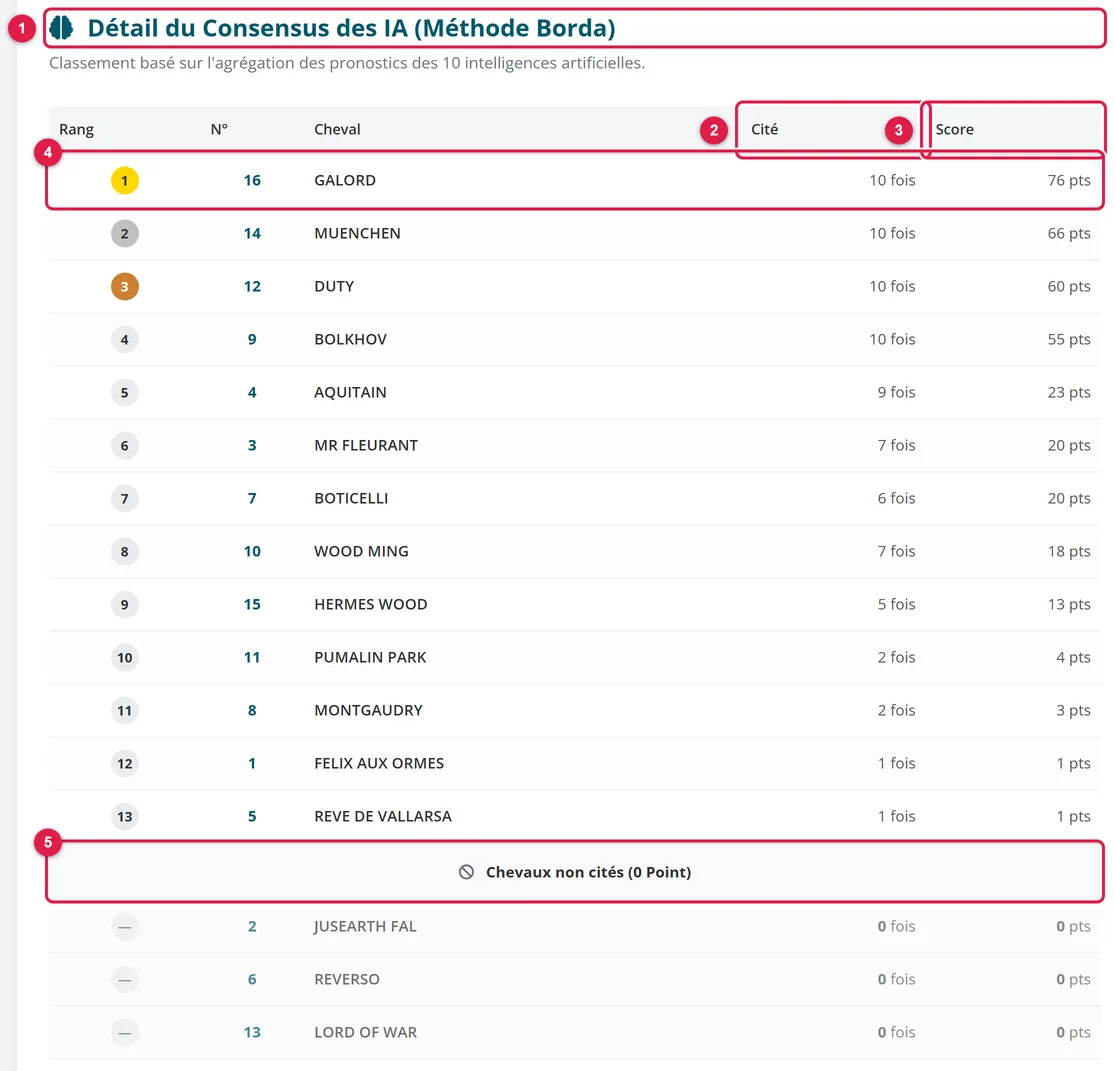Click the gold rank 1 badge for GALORD
The width and height of the screenshot is (1115, 1071).
pyautogui.click(x=124, y=181)
